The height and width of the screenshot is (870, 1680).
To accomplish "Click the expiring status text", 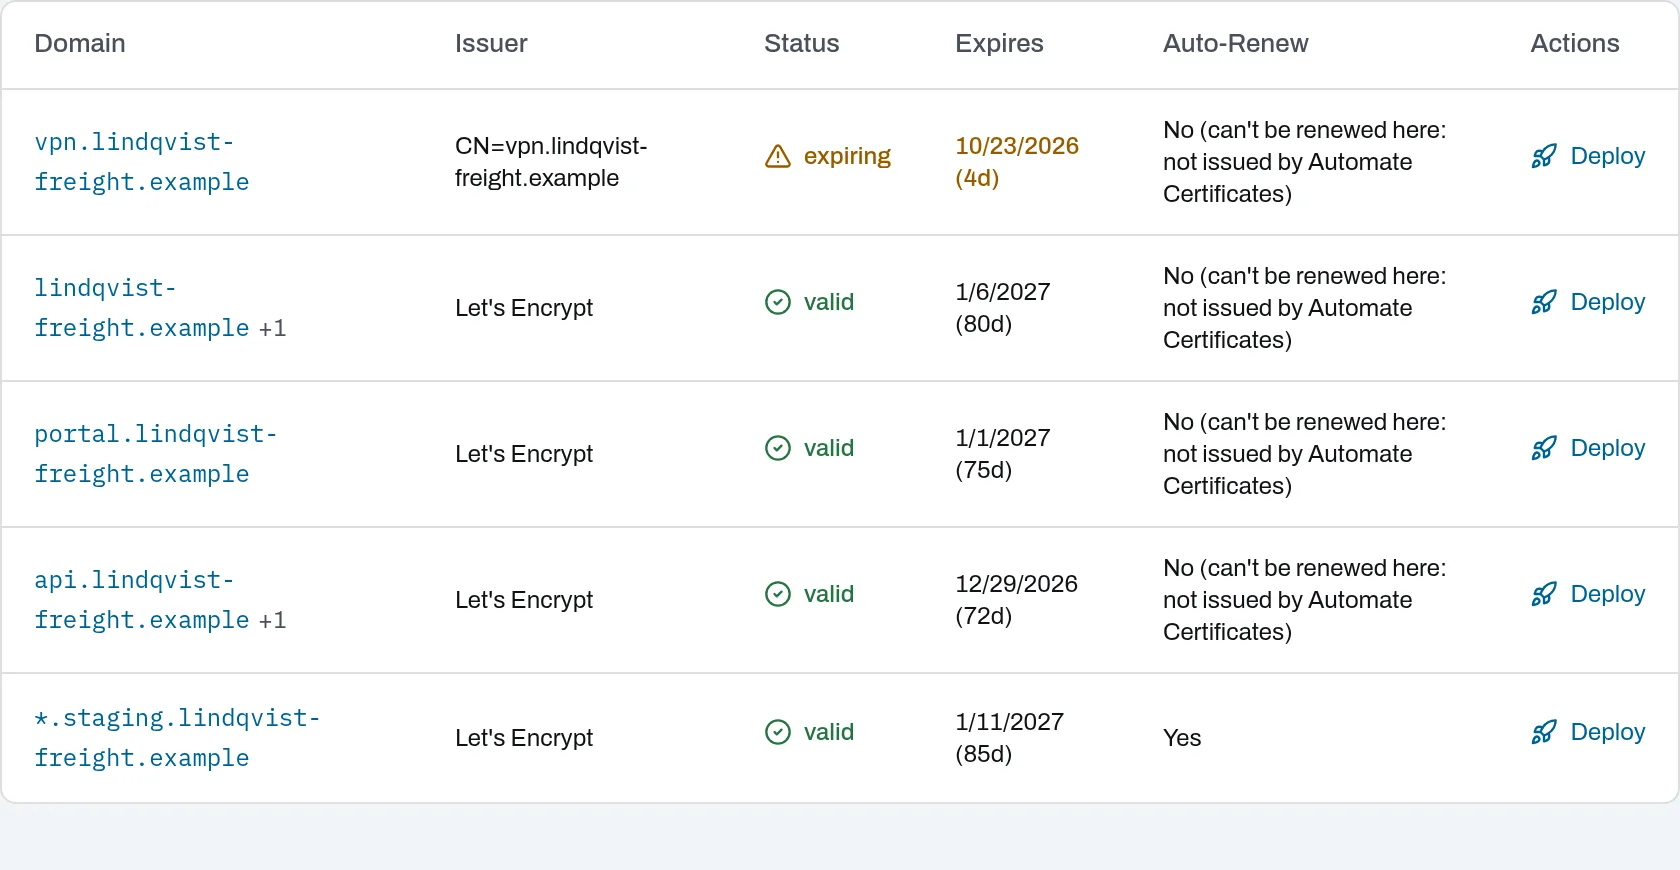I will tap(847, 156).
